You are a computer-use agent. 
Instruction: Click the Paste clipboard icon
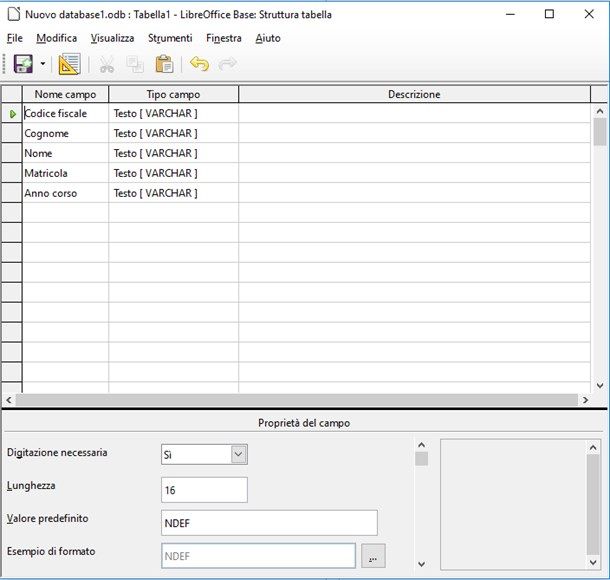164,64
